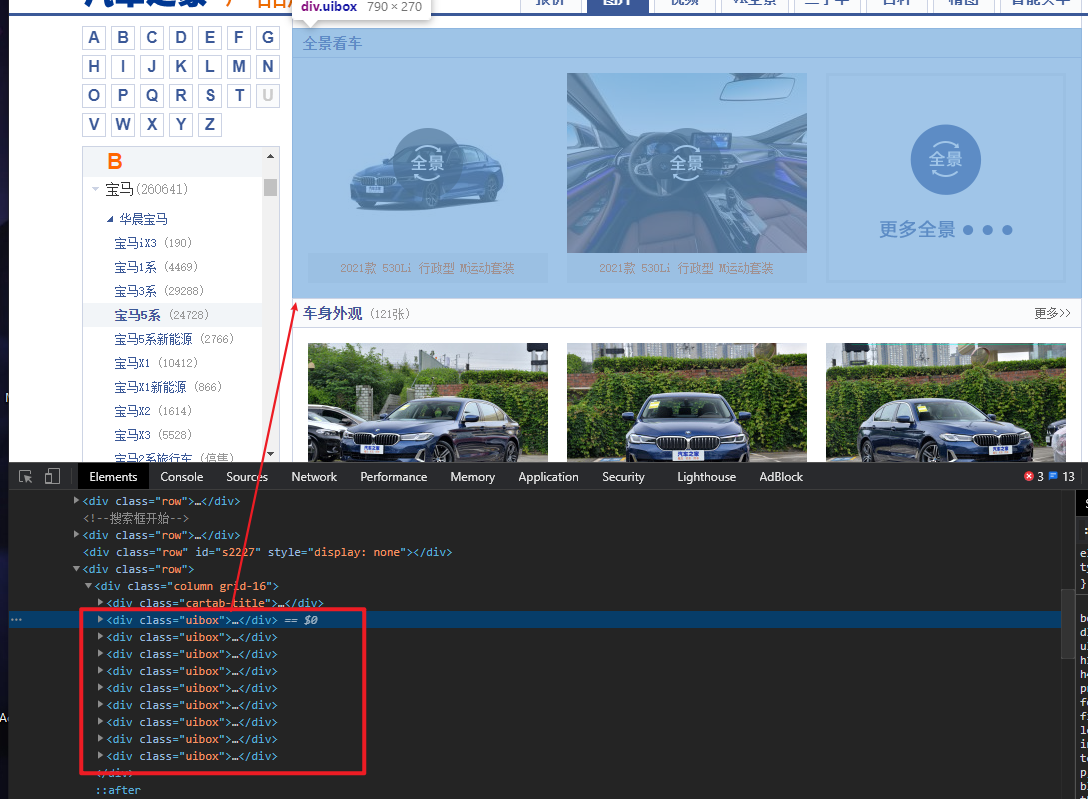Click the blue messages count indicator
Viewport: 1088px width, 799px height.
point(1062,476)
